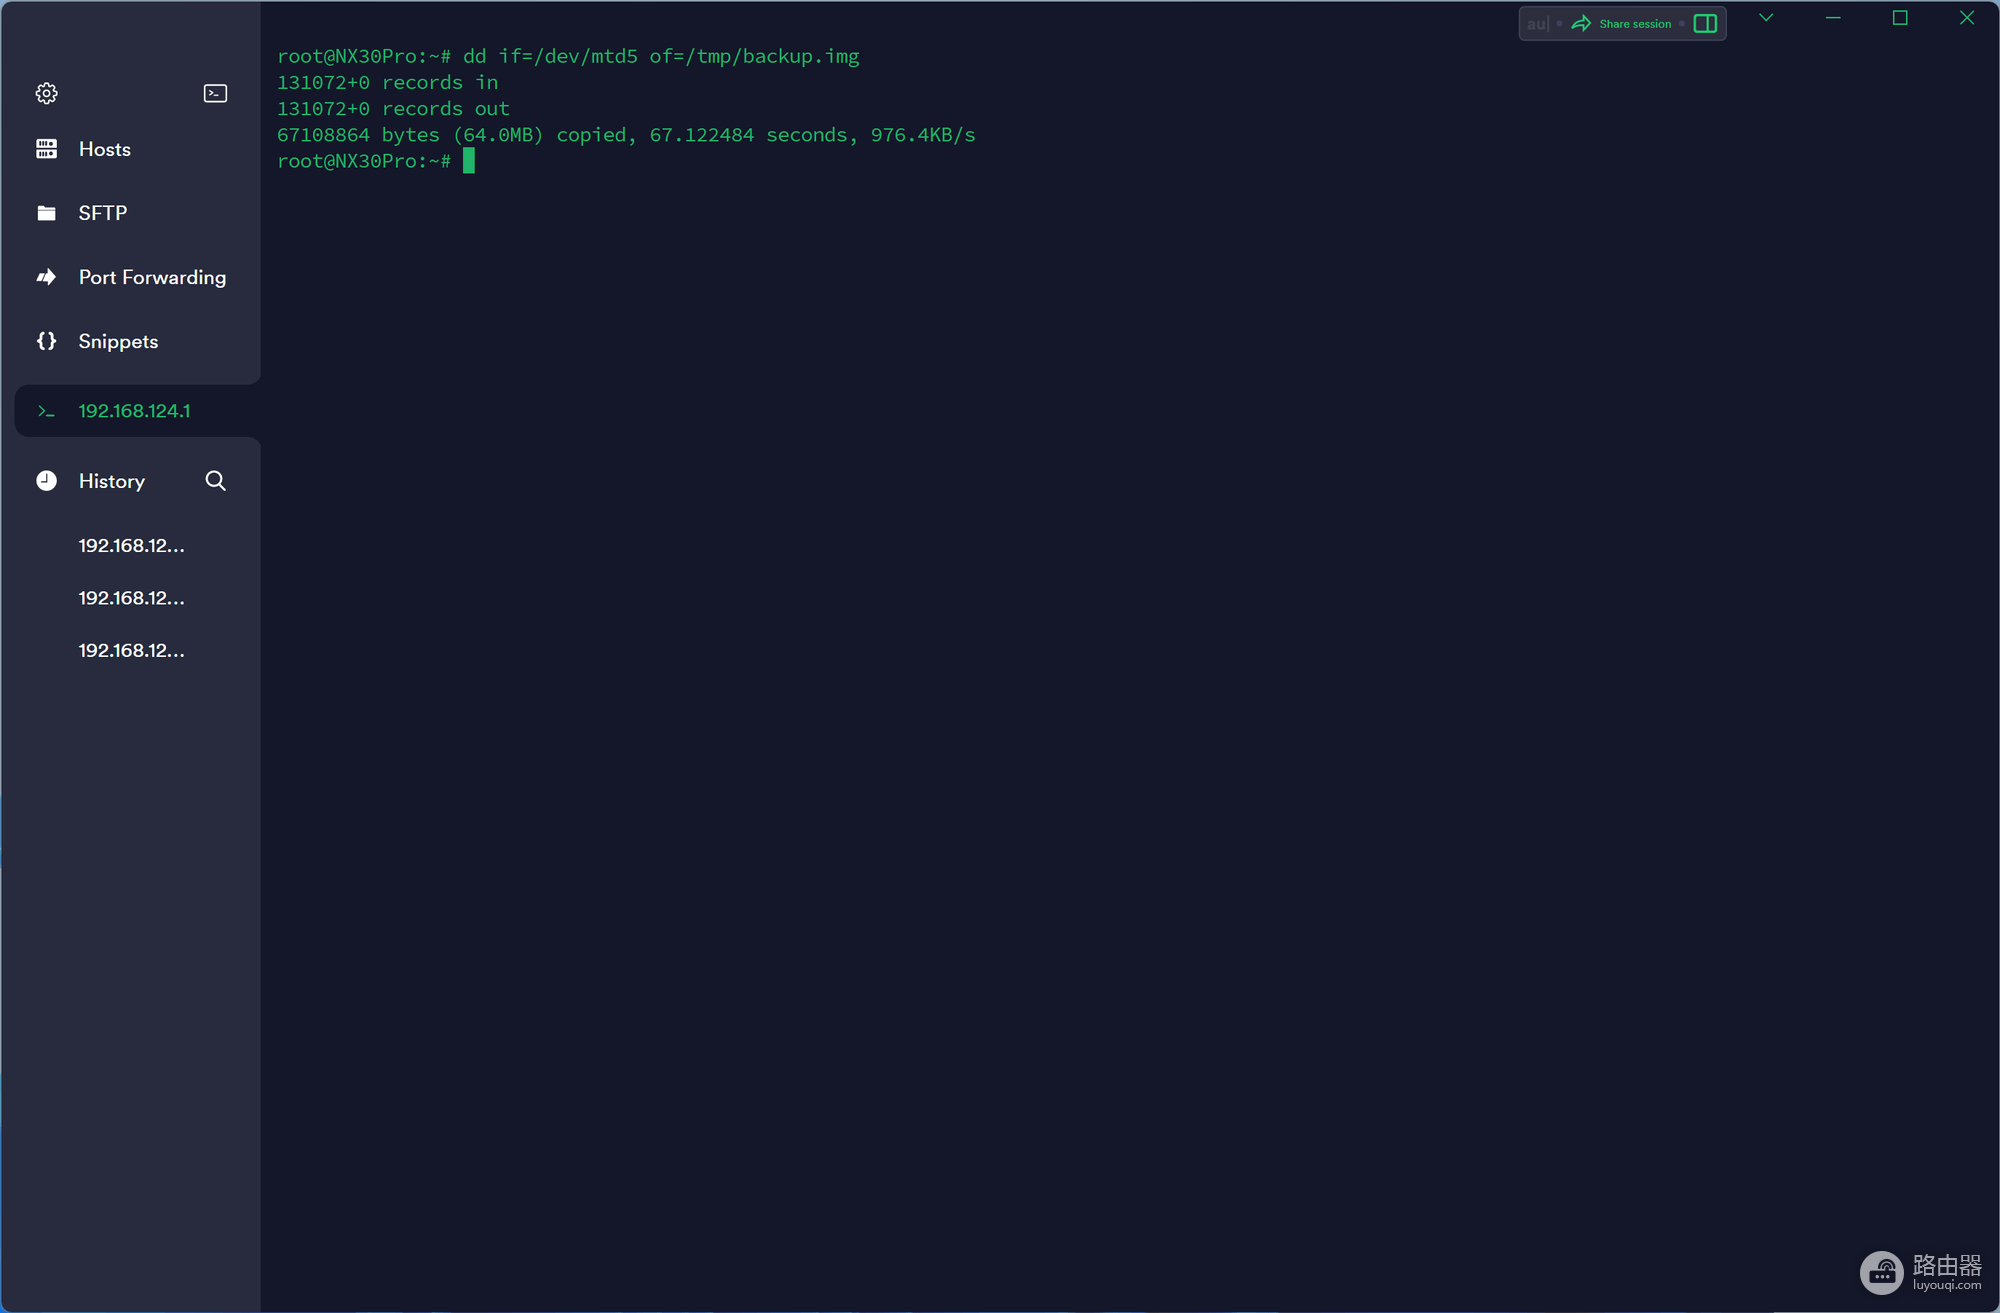Open a new local terminal via sidebar icon
This screenshot has height=1313, width=2000.
(x=215, y=93)
